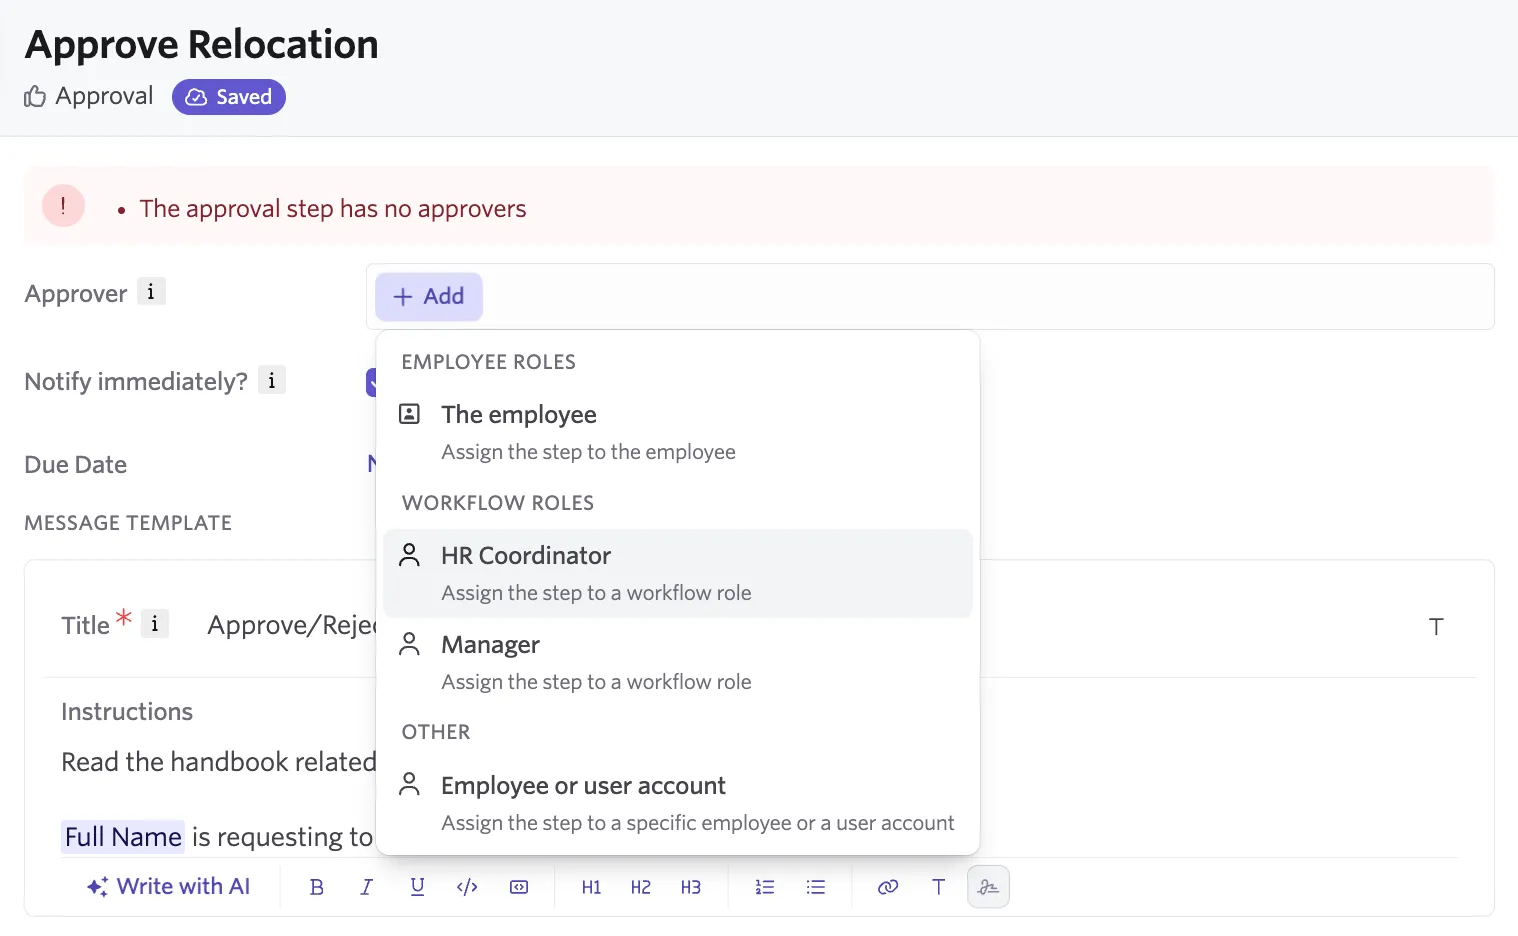Viewport: 1518px width, 936px height.
Task: Click the signature icon in the toolbar
Action: pos(989,887)
